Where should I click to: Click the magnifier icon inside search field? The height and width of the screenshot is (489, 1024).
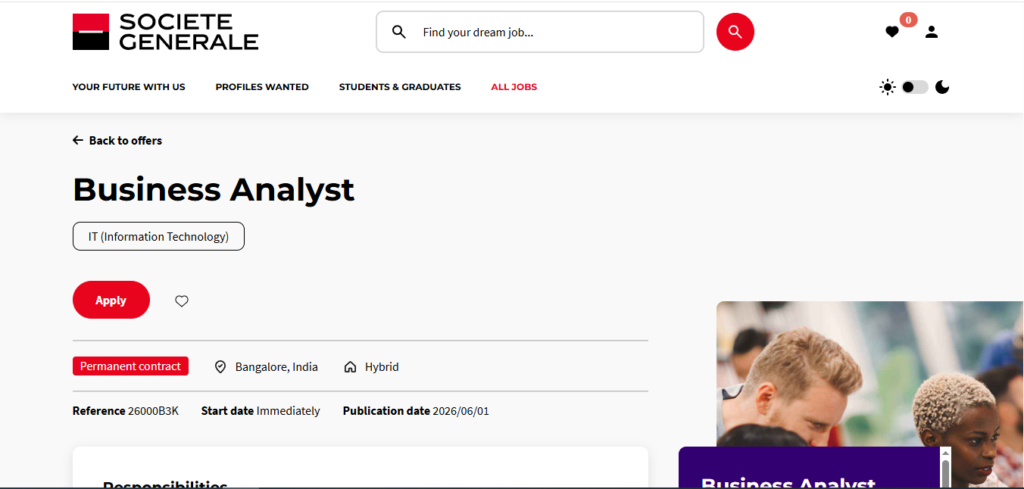pos(398,32)
